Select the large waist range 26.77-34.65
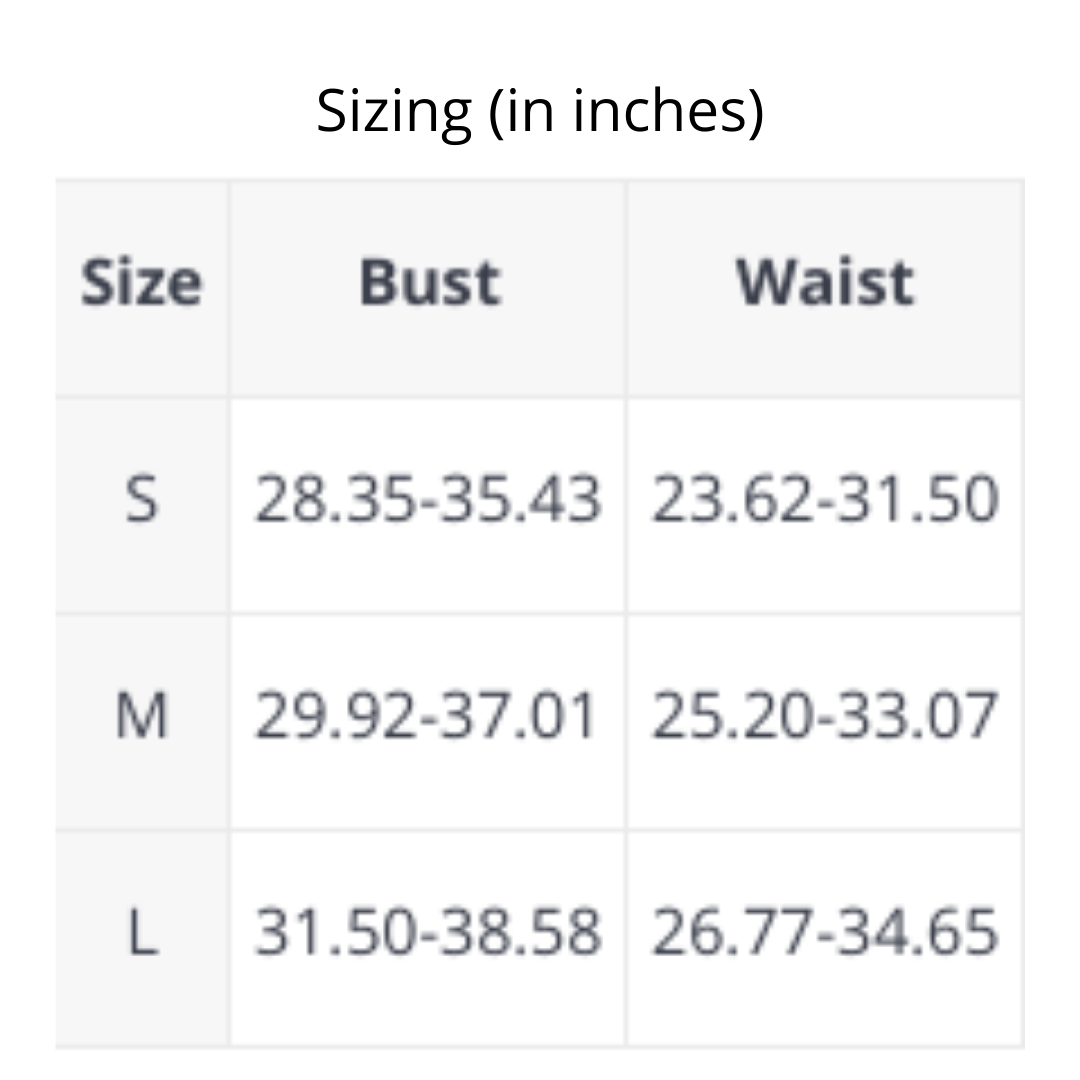The image size is (1080, 1080). tap(825, 933)
